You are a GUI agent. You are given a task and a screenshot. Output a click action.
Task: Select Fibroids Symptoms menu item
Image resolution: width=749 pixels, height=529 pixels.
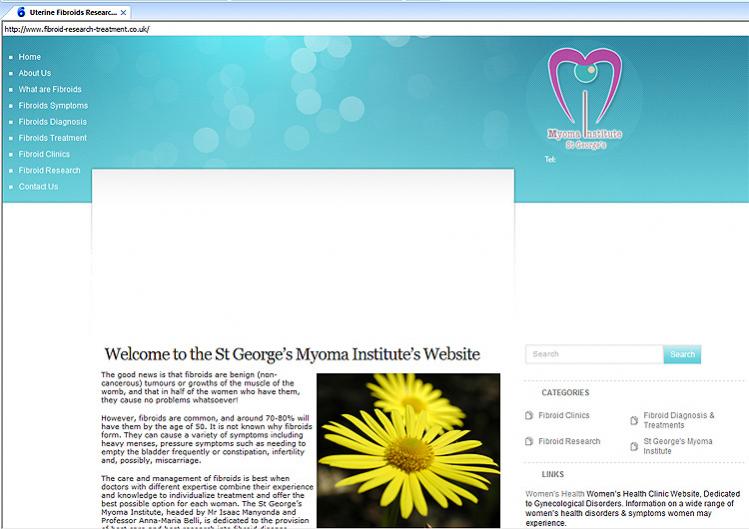[53, 106]
